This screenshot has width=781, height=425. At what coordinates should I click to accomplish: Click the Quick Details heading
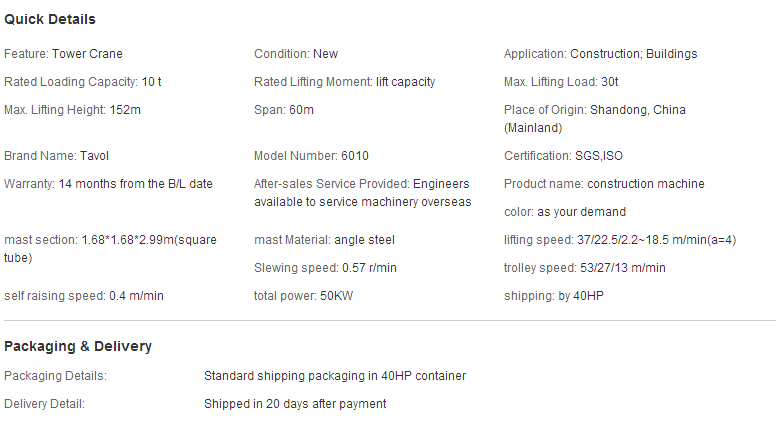pos(50,19)
